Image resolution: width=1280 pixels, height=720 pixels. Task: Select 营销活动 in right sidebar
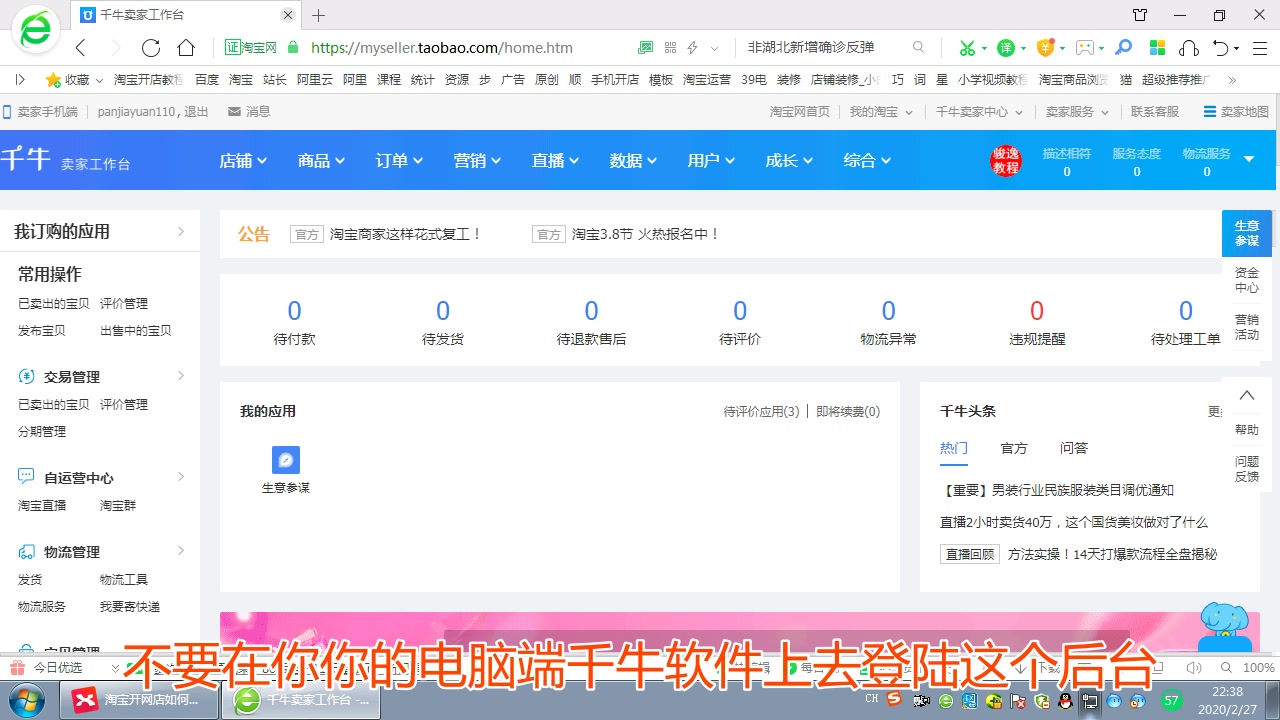click(x=1247, y=327)
